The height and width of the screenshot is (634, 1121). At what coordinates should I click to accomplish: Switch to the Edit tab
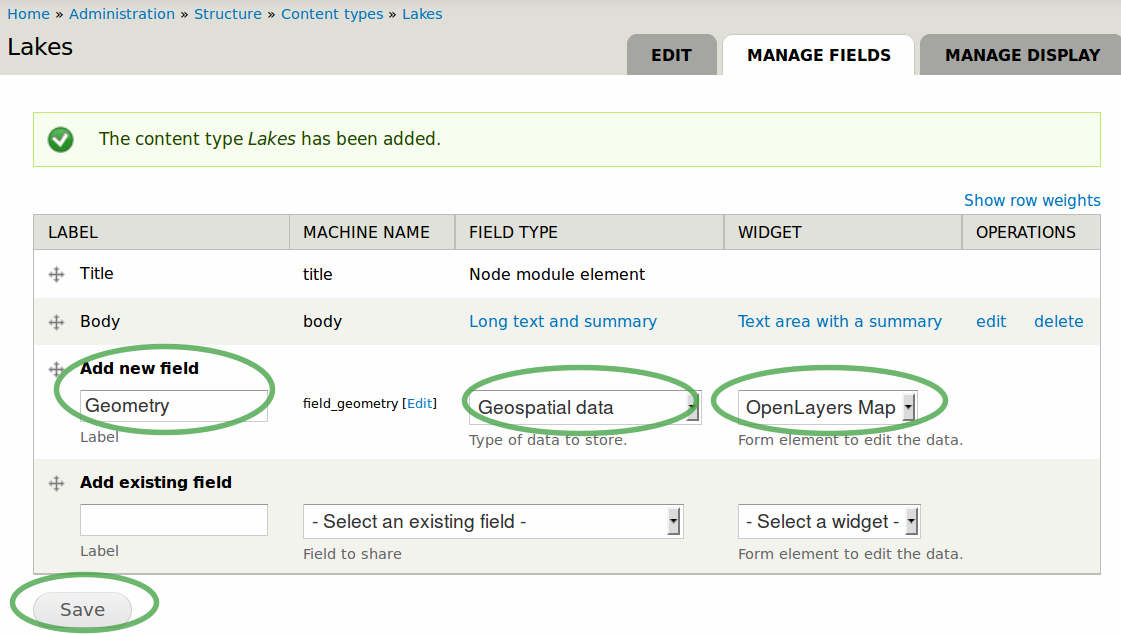coord(671,55)
